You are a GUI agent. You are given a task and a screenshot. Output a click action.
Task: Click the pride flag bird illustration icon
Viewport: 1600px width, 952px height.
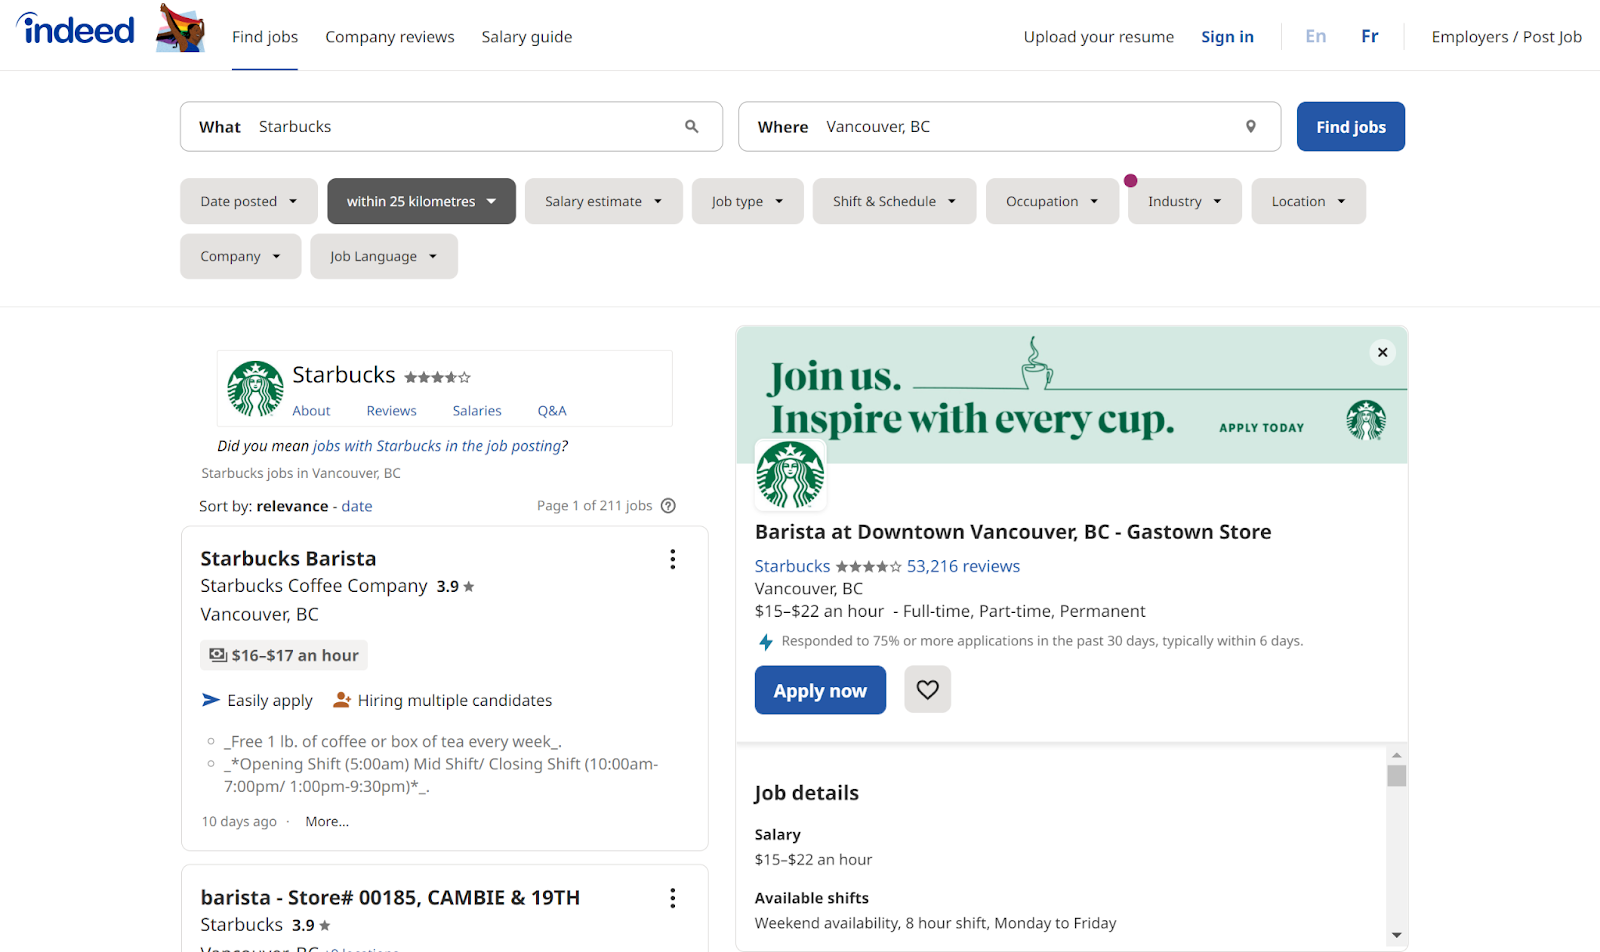[181, 28]
